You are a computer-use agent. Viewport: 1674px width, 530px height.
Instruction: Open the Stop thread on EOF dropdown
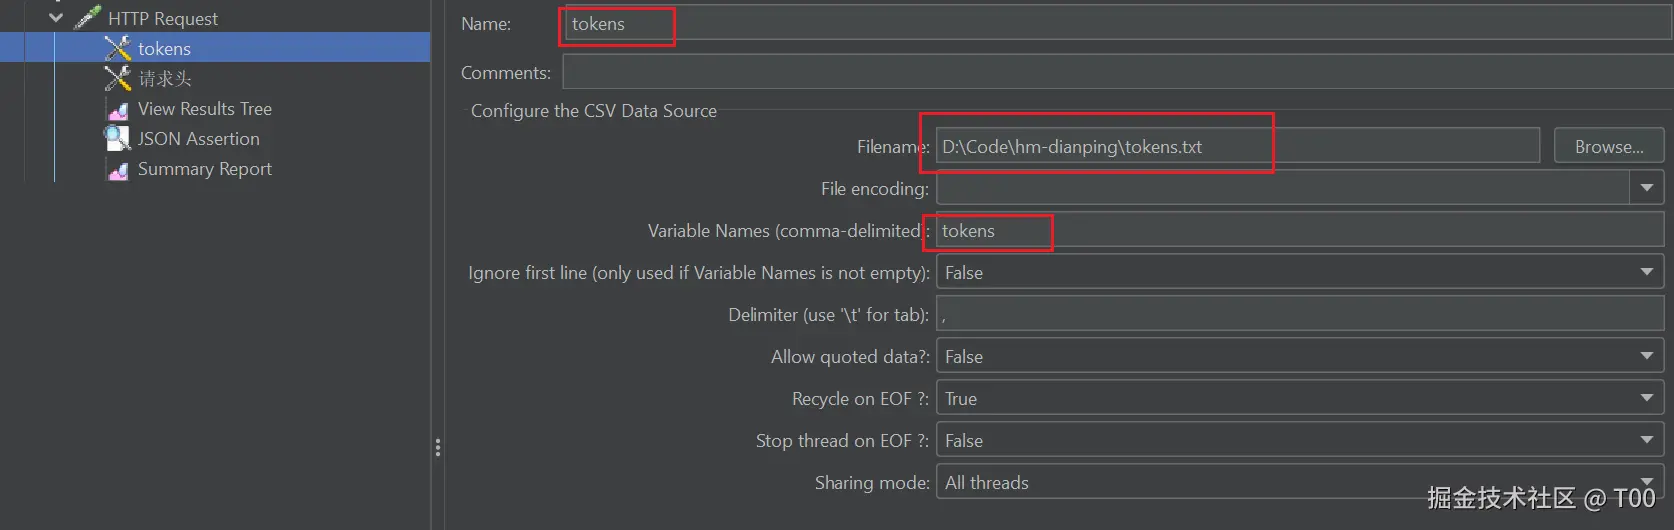1646,440
